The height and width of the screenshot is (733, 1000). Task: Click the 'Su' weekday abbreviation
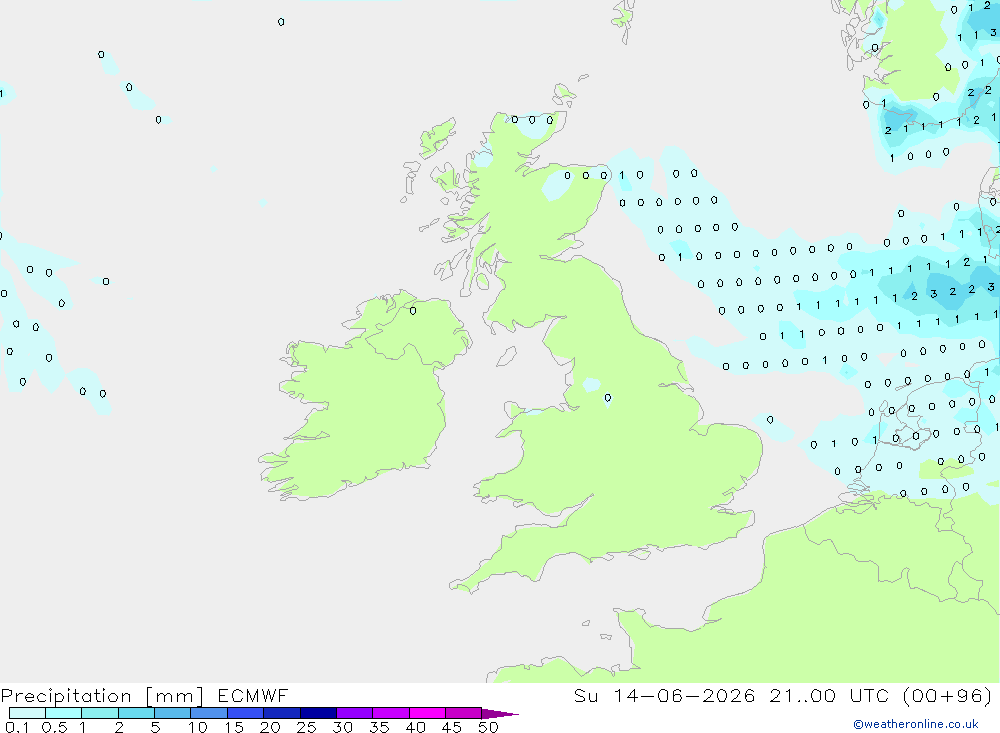point(586,695)
